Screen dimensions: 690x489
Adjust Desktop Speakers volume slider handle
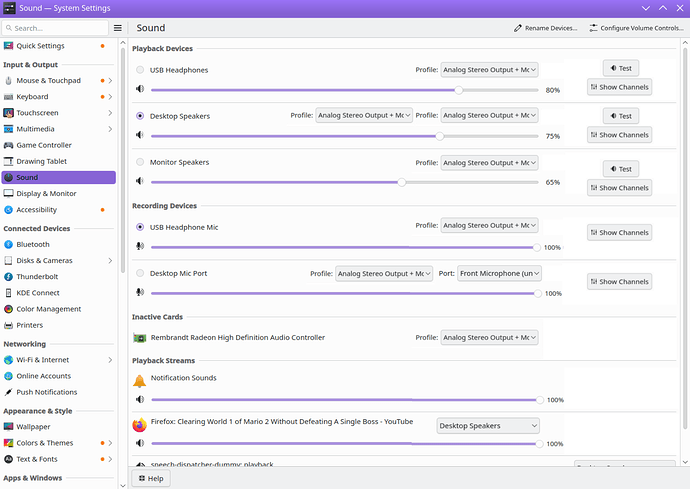click(440, 136)
